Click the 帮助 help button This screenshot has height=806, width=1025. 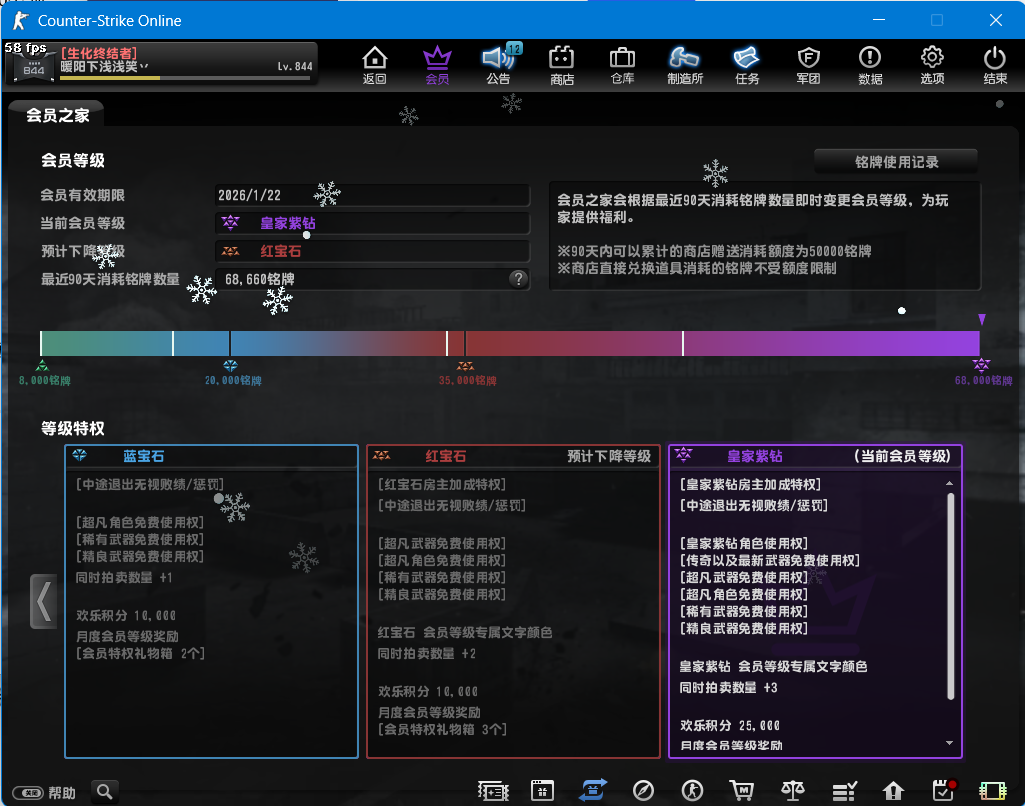point(48,792)
